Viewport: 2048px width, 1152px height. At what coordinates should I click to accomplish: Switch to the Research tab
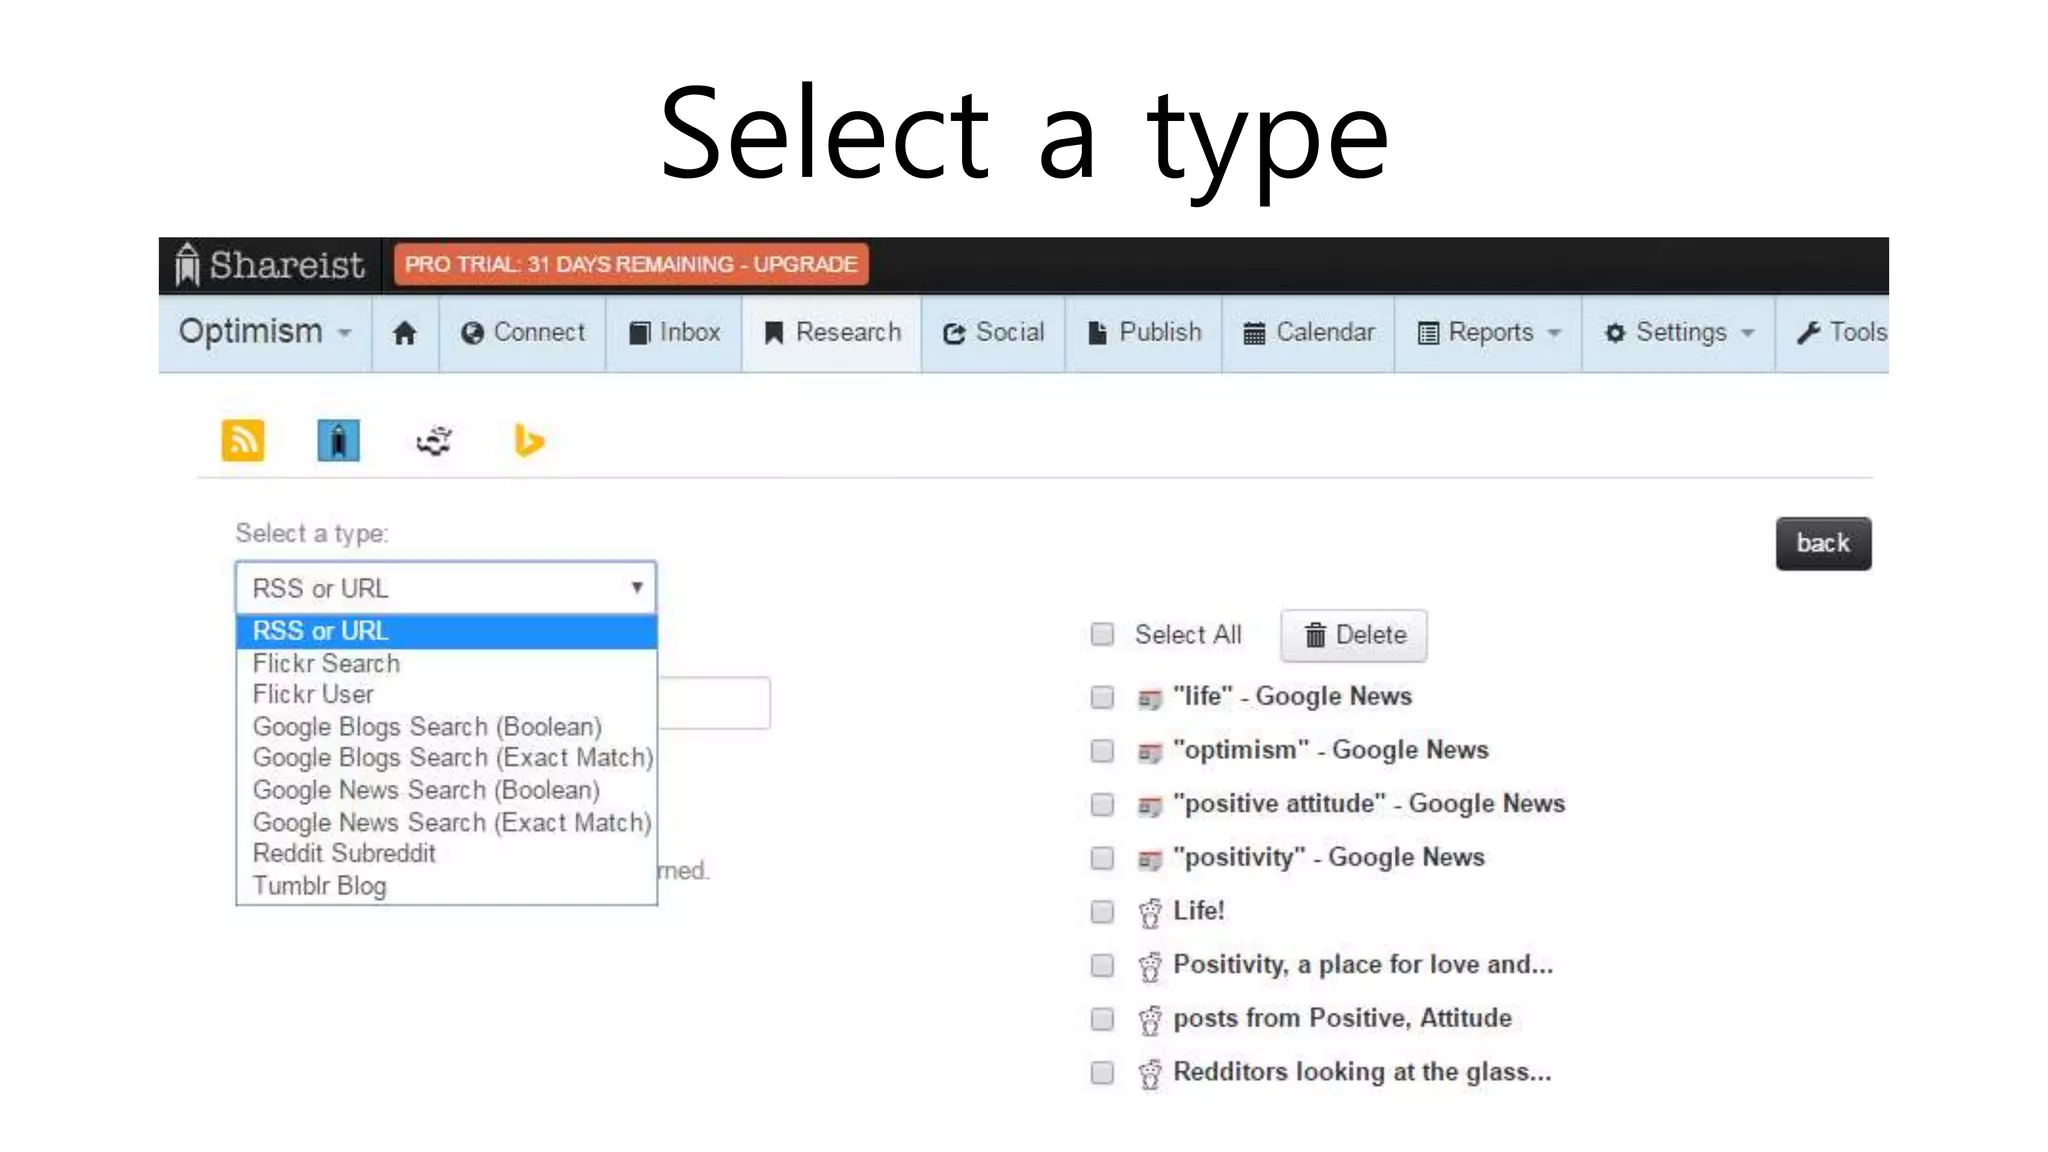[832, 333]
